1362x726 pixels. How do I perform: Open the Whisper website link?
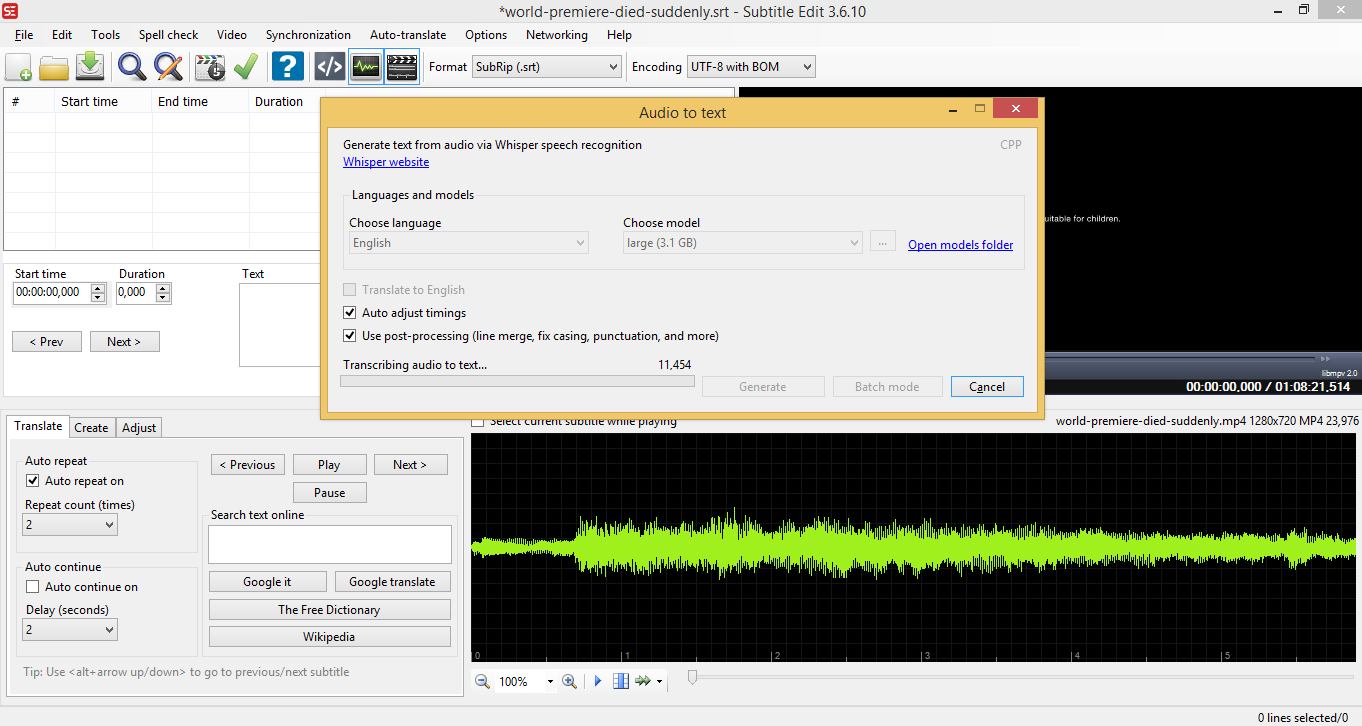coord(385,161)
